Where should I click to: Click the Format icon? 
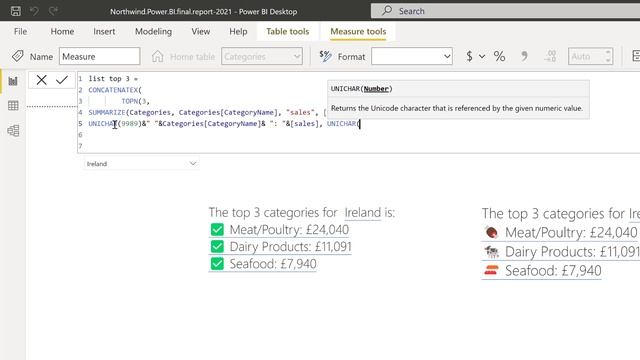point(325,56)
